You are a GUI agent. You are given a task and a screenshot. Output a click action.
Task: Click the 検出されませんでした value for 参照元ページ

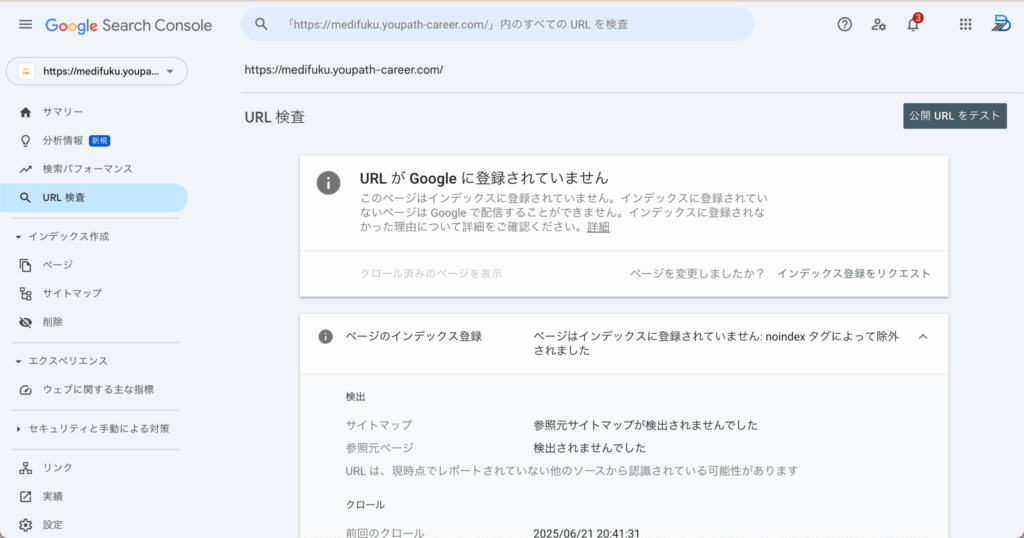point(589,448)
